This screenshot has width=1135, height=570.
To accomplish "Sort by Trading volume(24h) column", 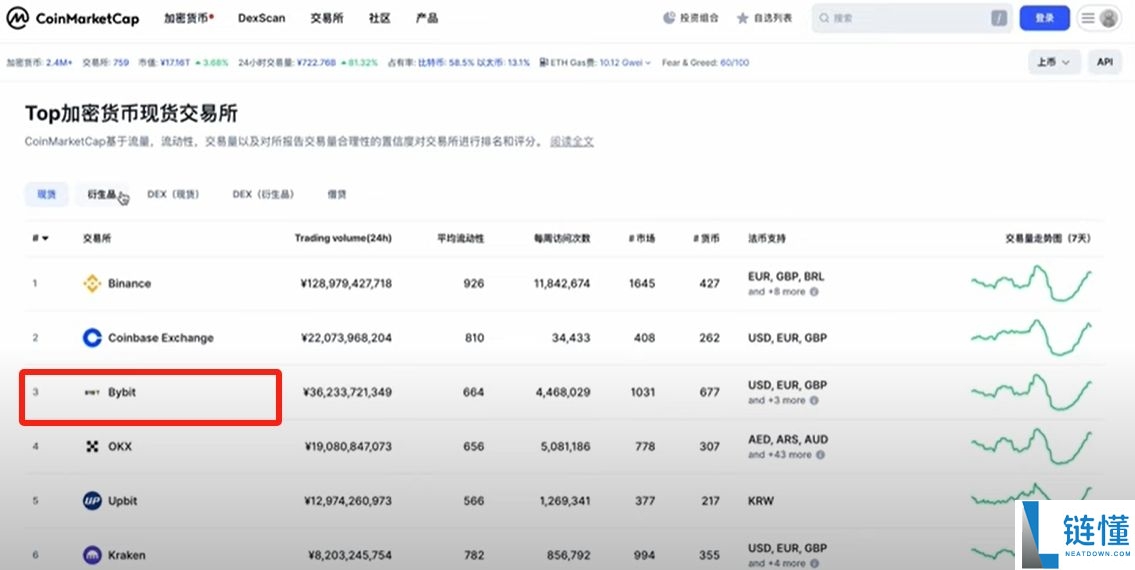I will click(343, 238).
